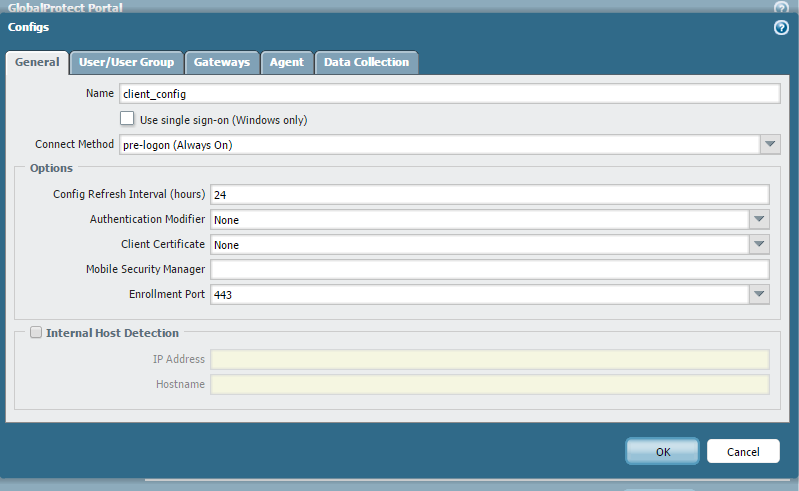Image resolution: width=799 pixels, height=491 pixels.
Task: Enable Use single sign-on (Windows only)
Action: (127, 119)
